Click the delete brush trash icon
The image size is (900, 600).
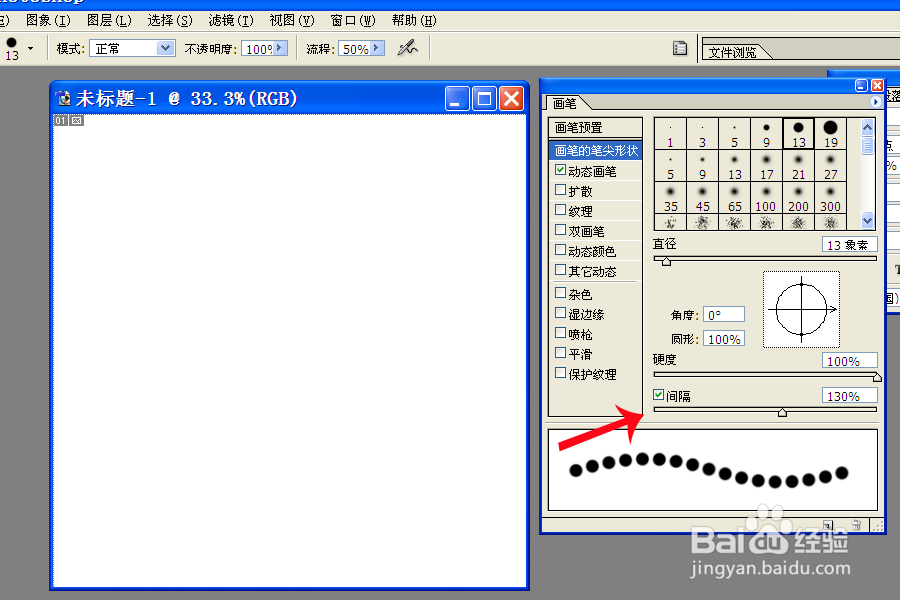tap(856, 525)
